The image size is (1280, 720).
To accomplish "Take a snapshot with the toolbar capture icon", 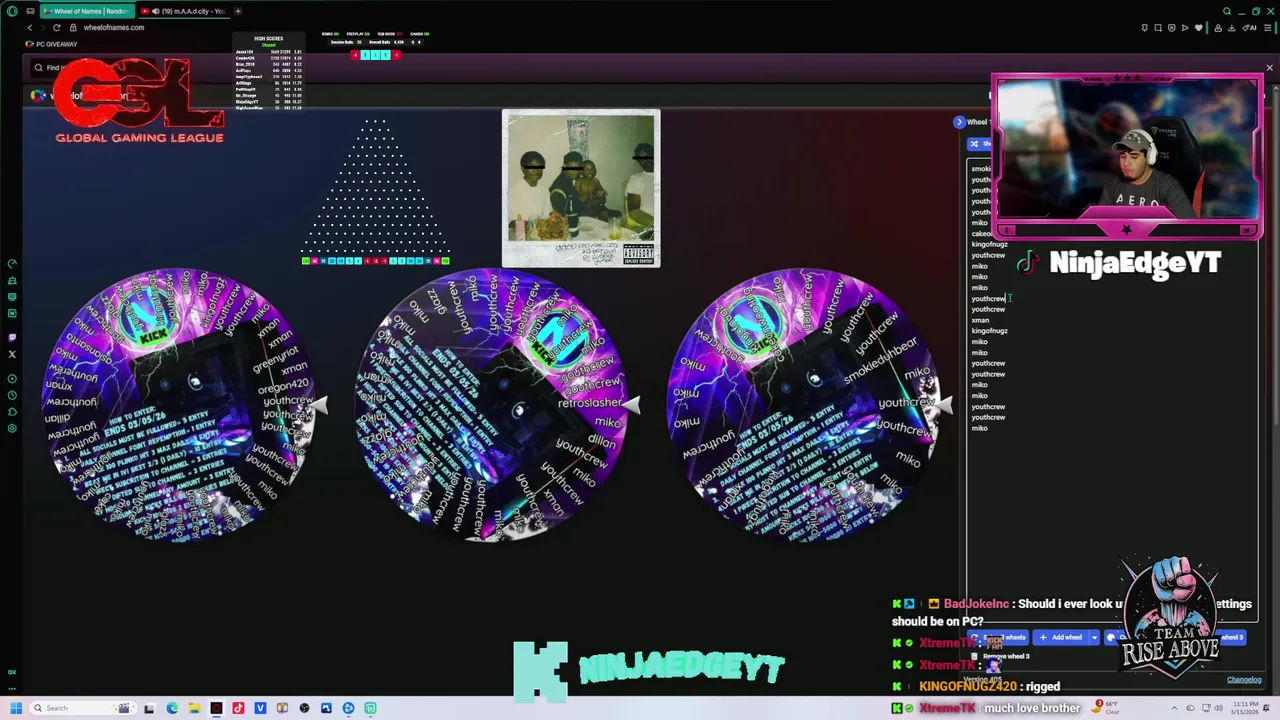I will click(x=1158, y=27).
